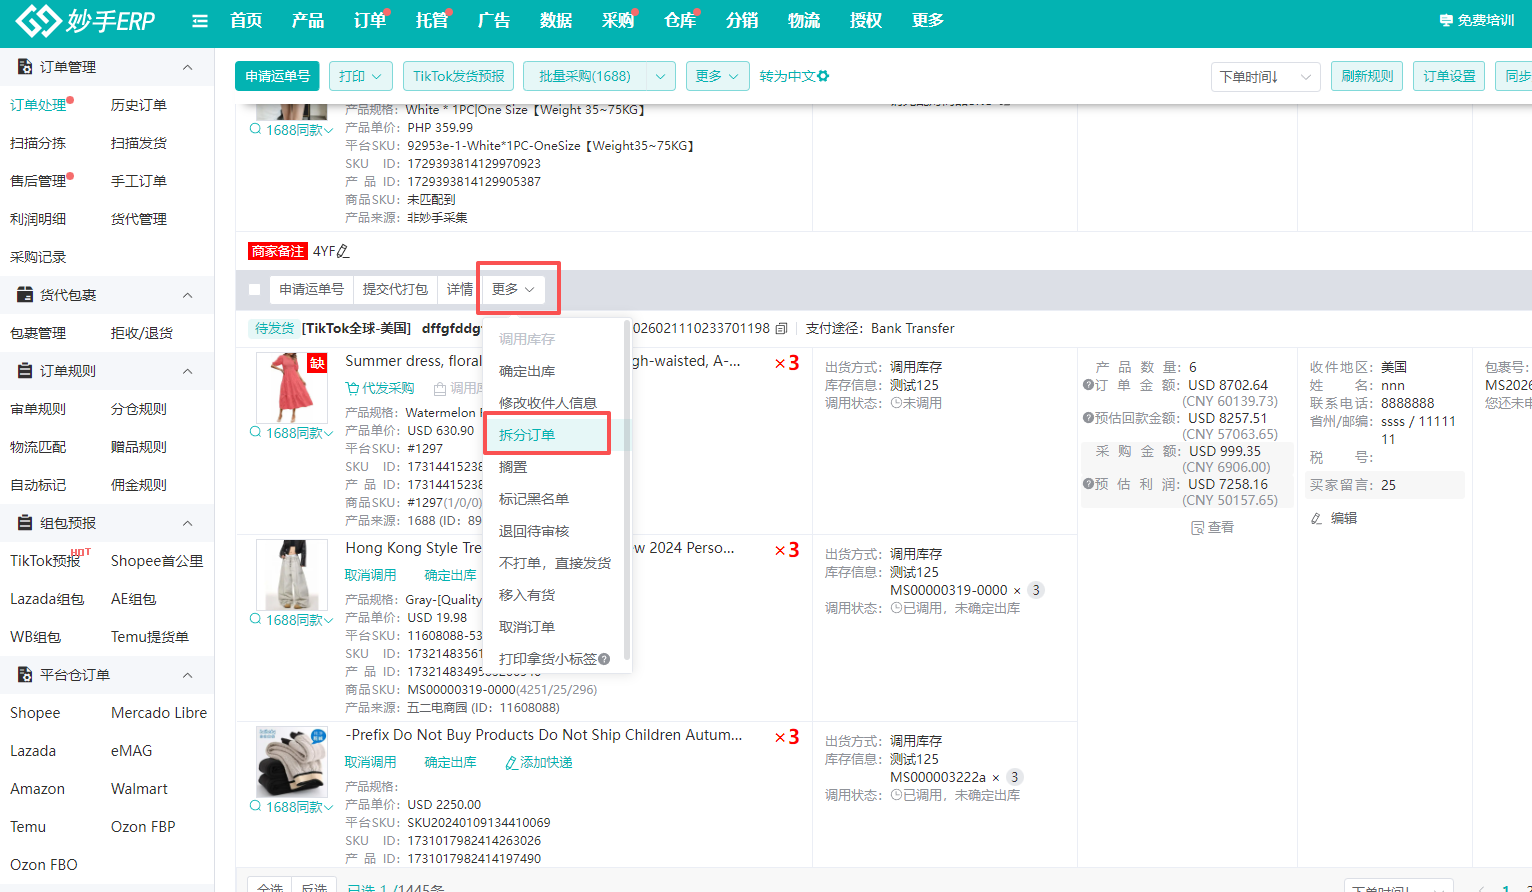Copy order number using the copy icon
The width and height of the screenshot is (1532, 892).
tap(782, 329)
